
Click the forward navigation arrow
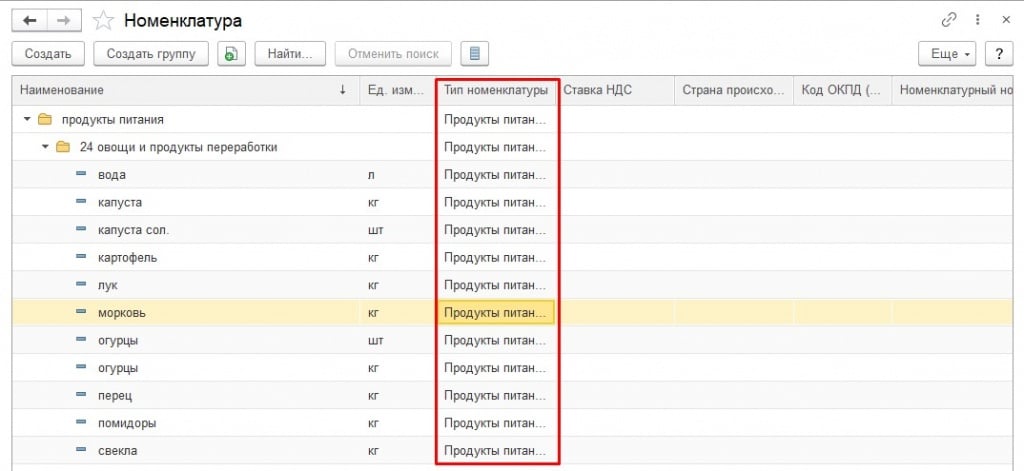coord(65,20)
